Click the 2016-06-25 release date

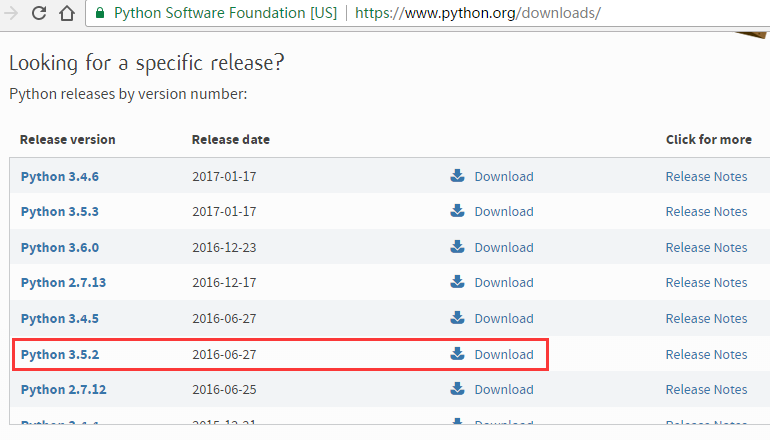pos(224,390)
